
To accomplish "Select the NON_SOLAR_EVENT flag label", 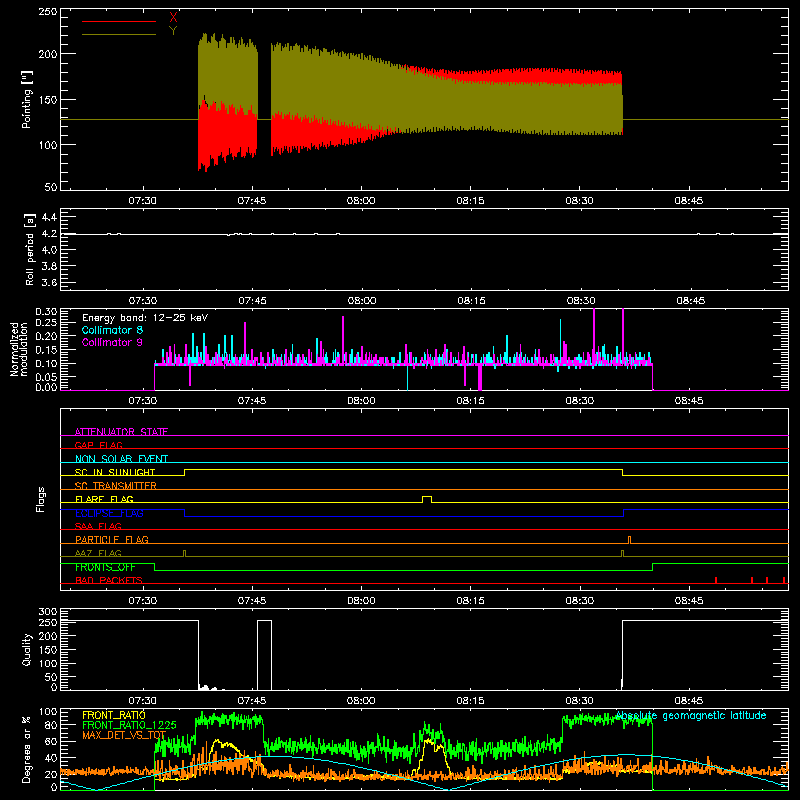I will click(121, 459).
